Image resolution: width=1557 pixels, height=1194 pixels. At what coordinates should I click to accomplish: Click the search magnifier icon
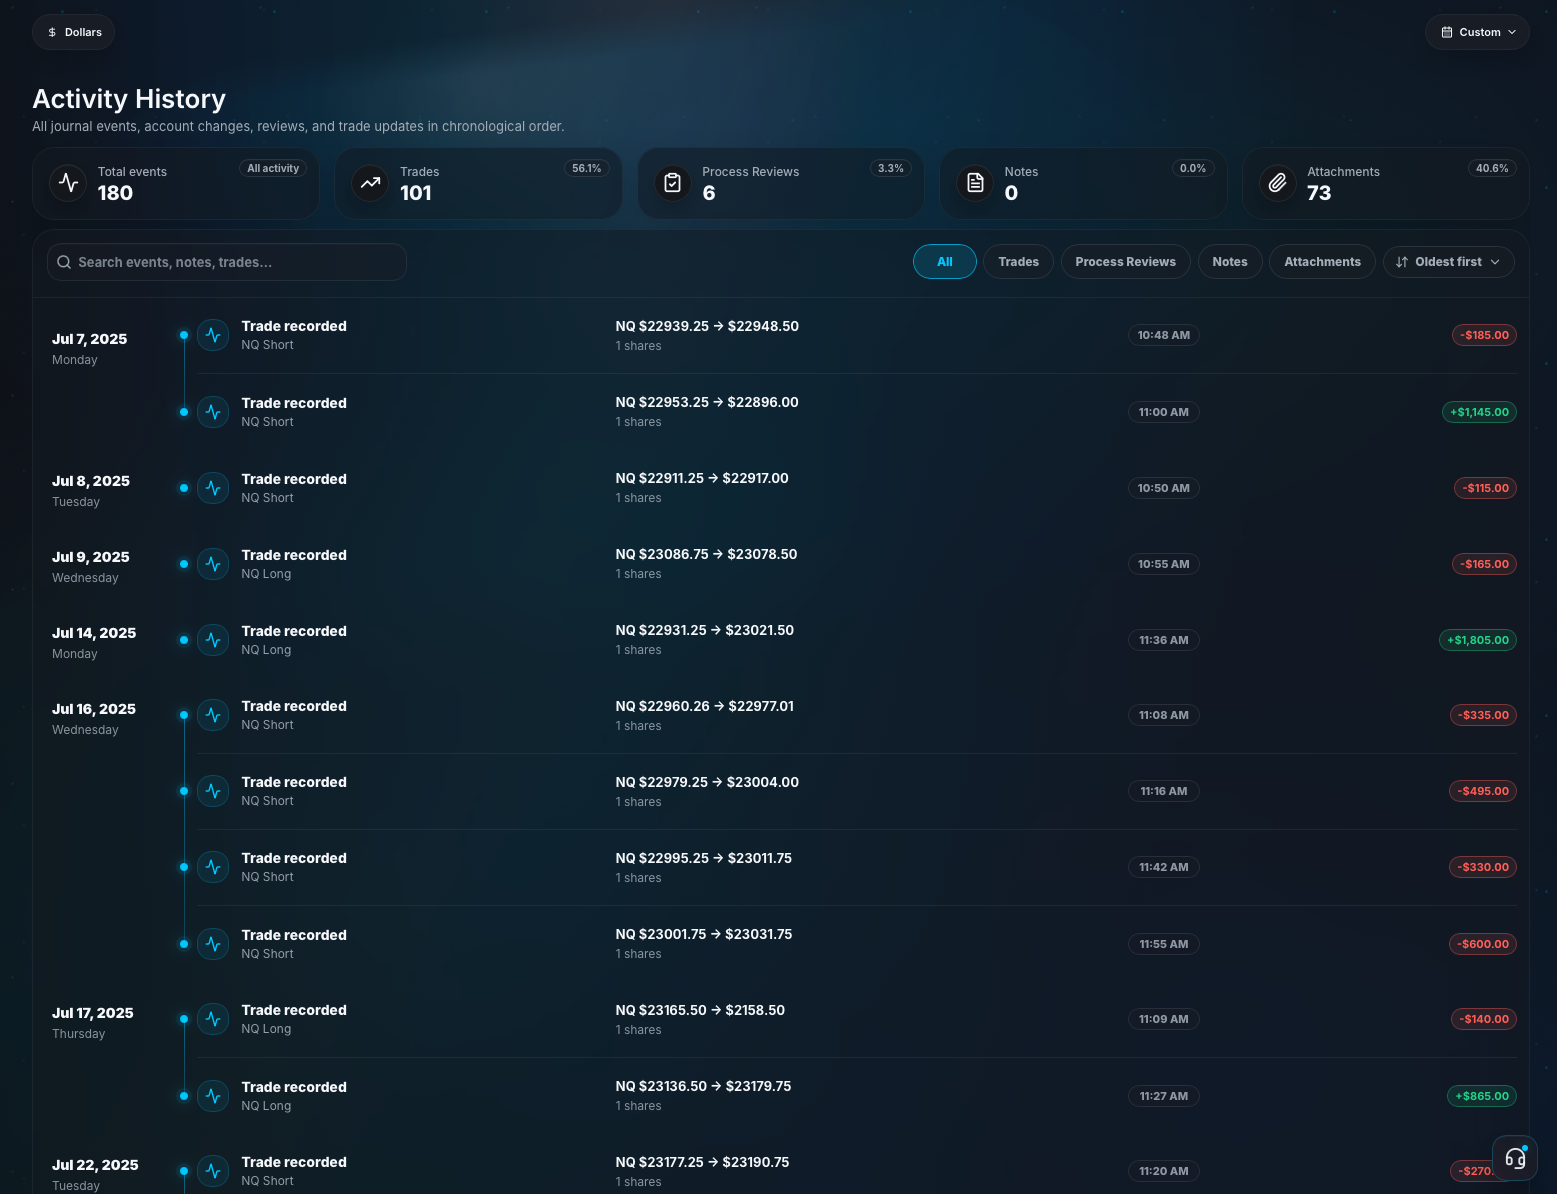64,262
